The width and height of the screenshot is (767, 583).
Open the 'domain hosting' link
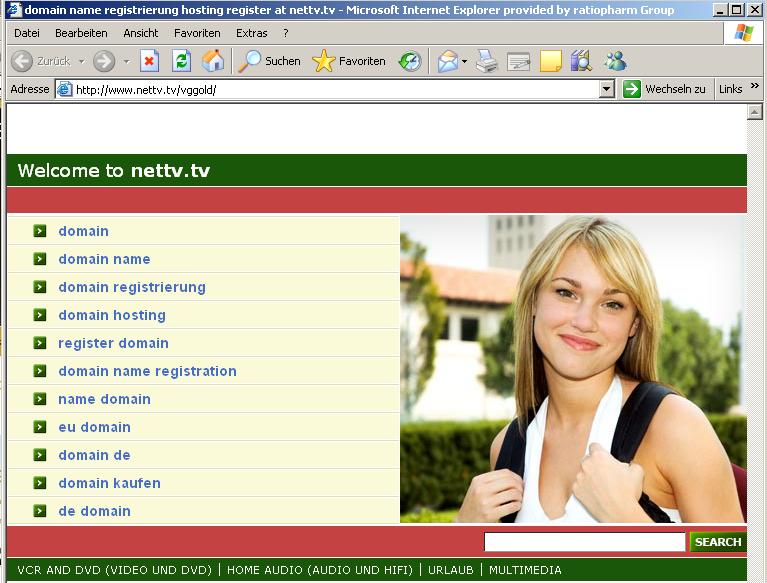tap(112, 315)
